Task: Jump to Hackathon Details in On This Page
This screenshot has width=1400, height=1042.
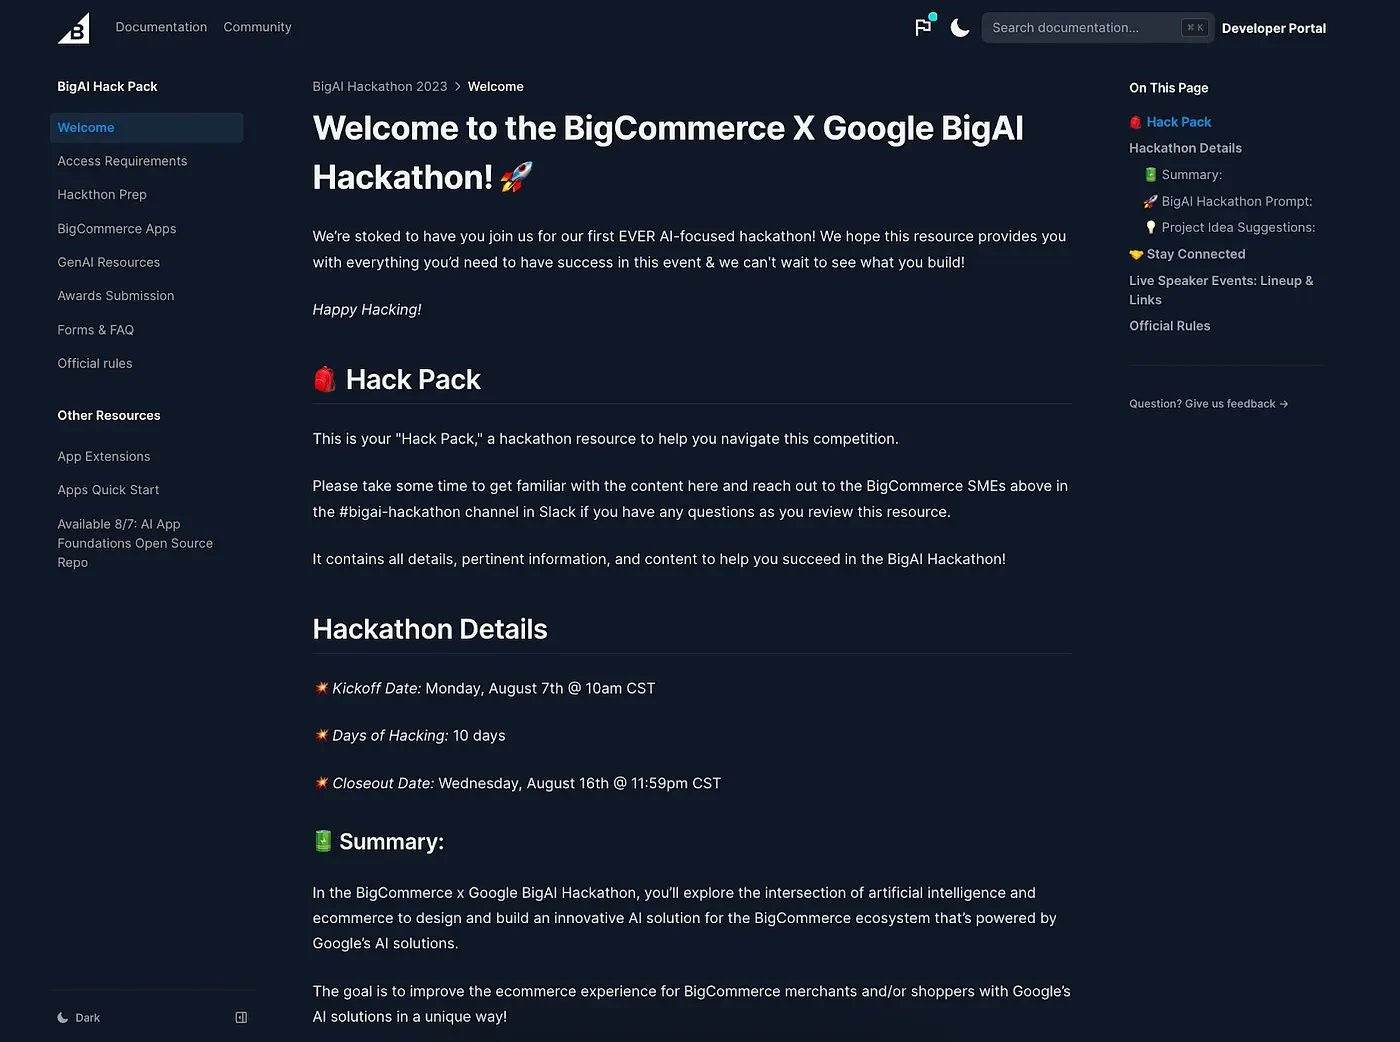Action: tap(1185, 148)
